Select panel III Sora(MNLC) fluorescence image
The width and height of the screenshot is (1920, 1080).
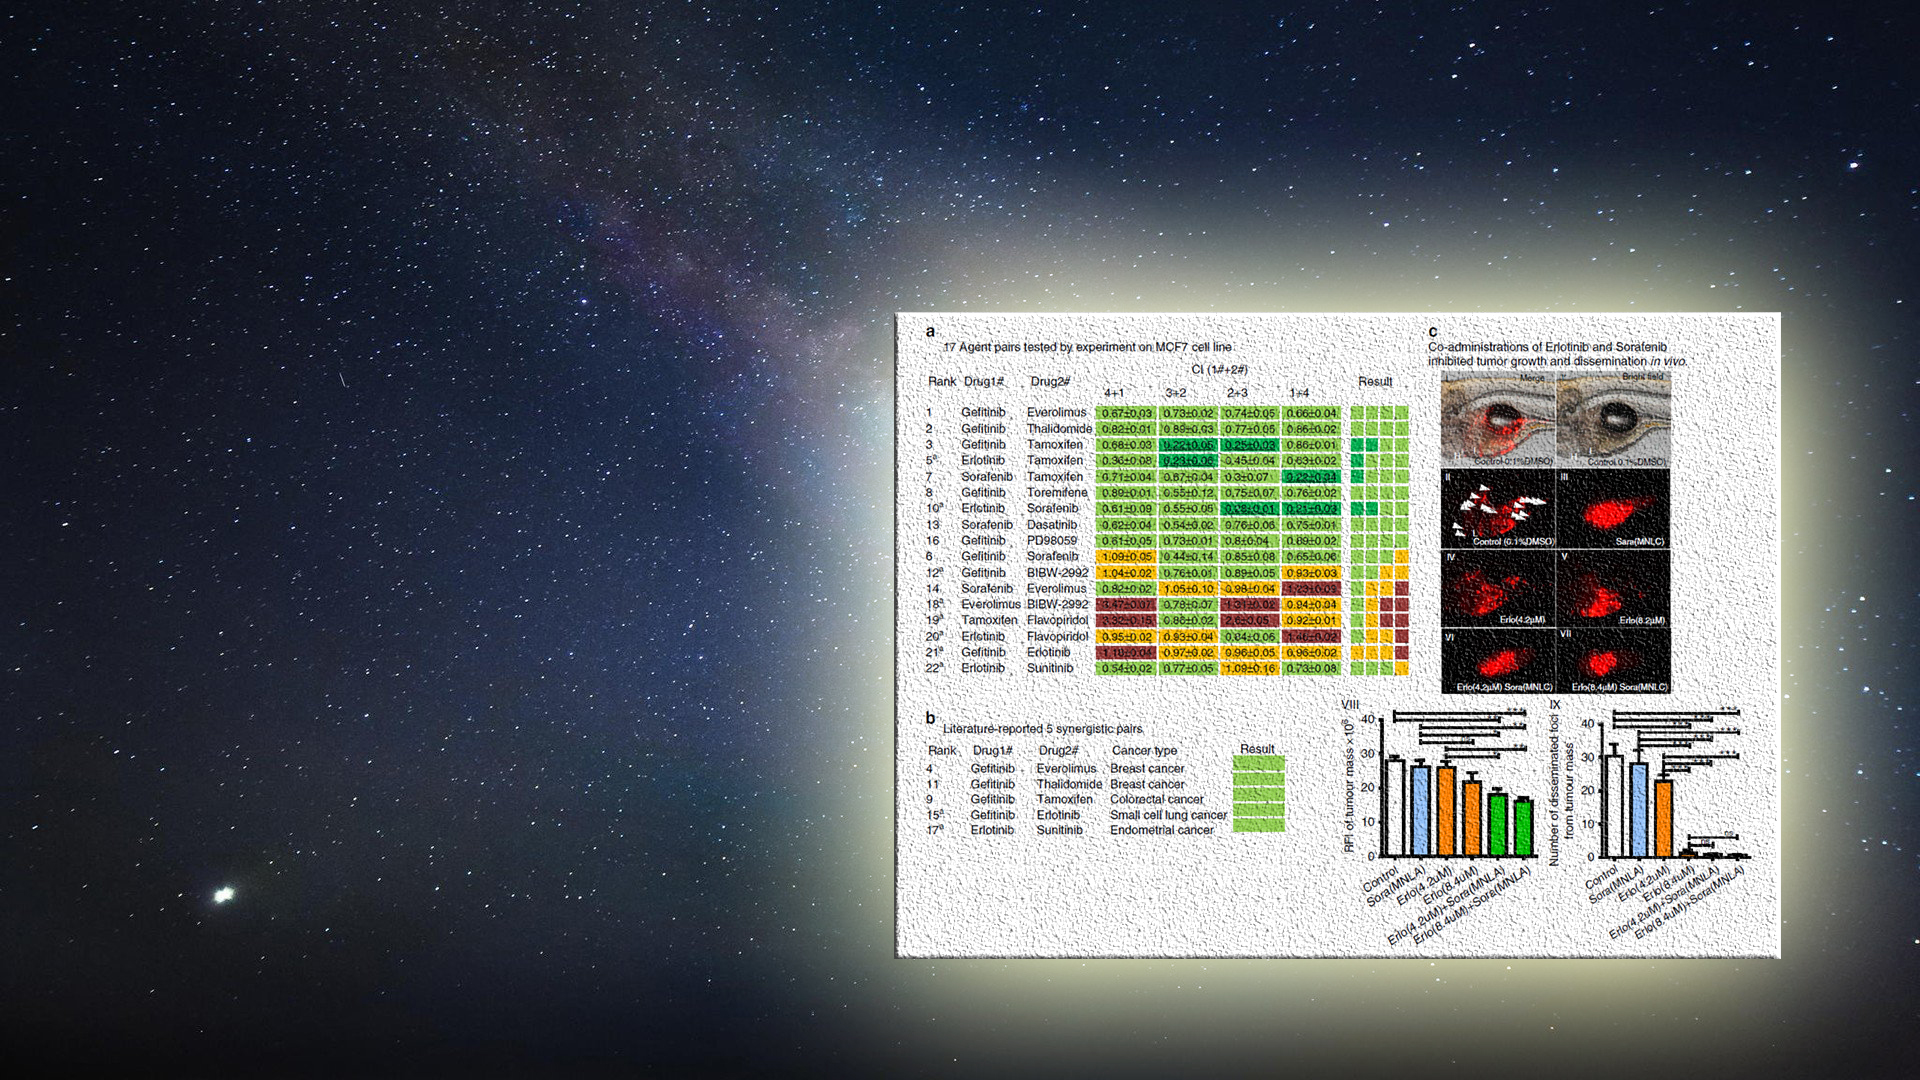point(1613,509)
